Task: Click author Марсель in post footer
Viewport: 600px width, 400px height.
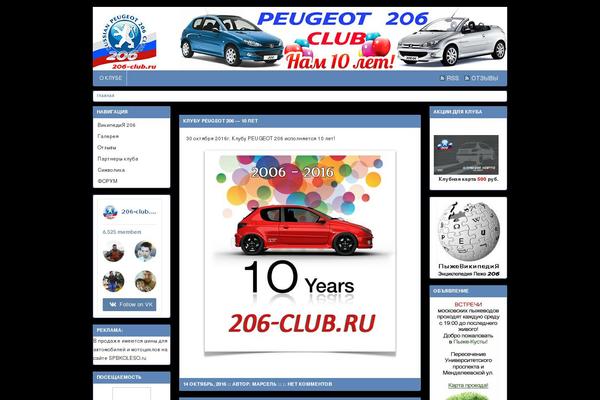Action: [264, 384]
